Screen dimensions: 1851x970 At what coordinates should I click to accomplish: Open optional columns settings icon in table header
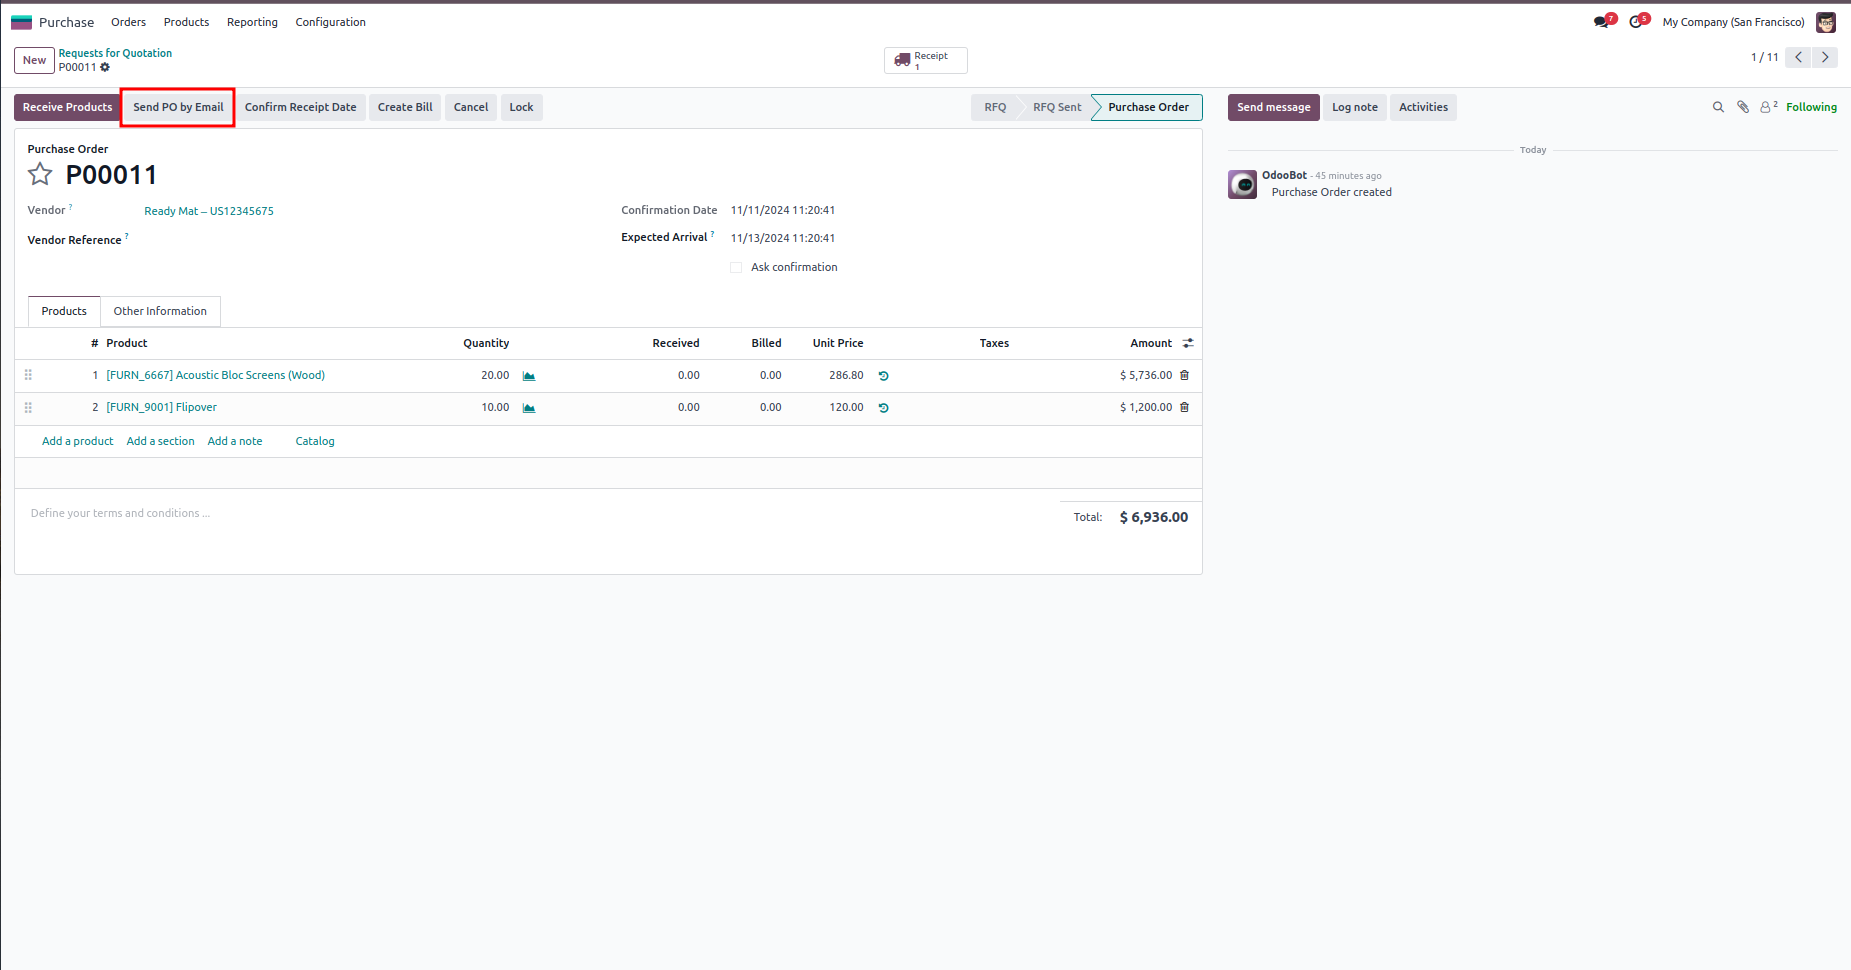(1188, 343)
